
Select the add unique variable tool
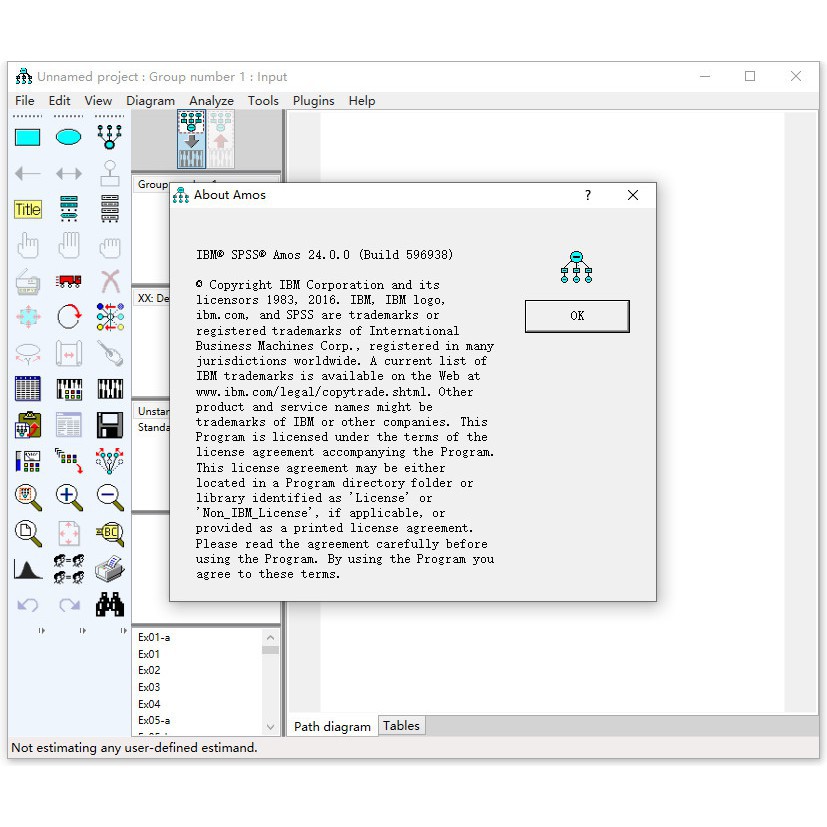pyautogui.click(x=110, y=174)
